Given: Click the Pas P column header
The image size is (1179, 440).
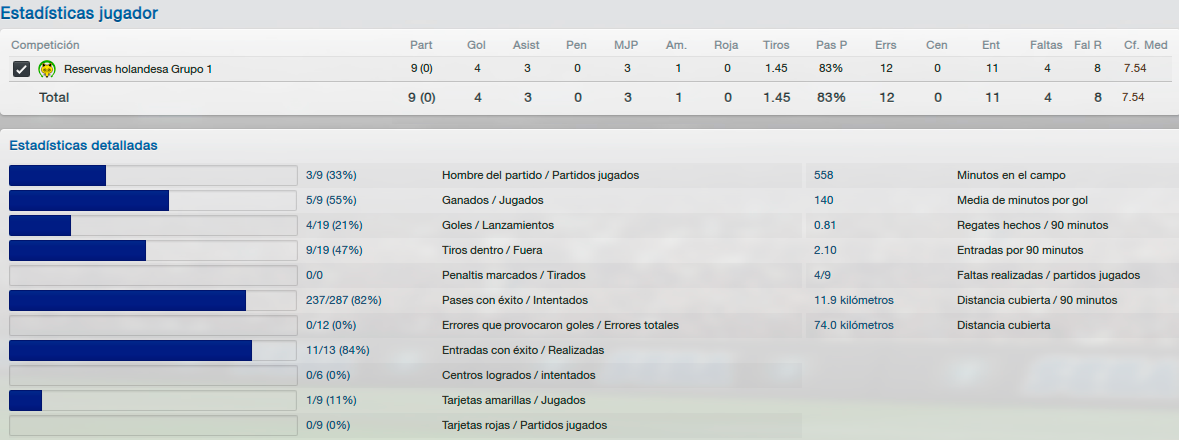Looking at the screenshot, I should pos(832,45).
